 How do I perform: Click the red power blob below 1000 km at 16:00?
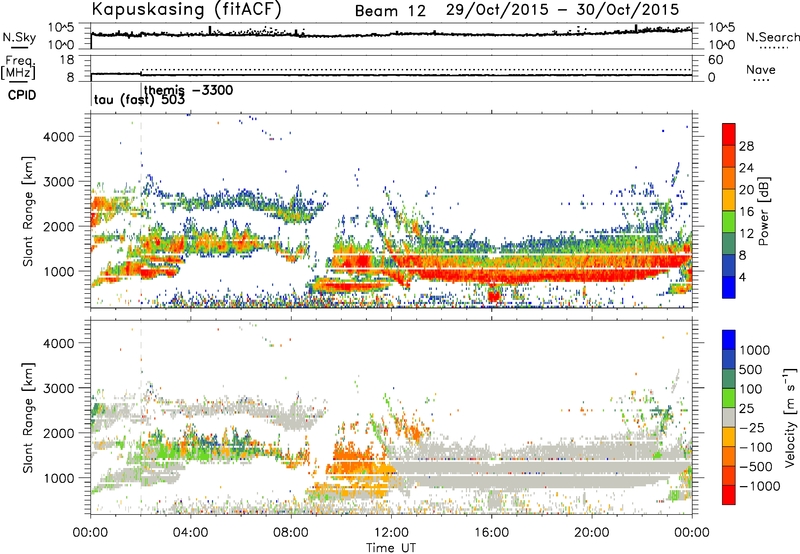click(494, 295)
